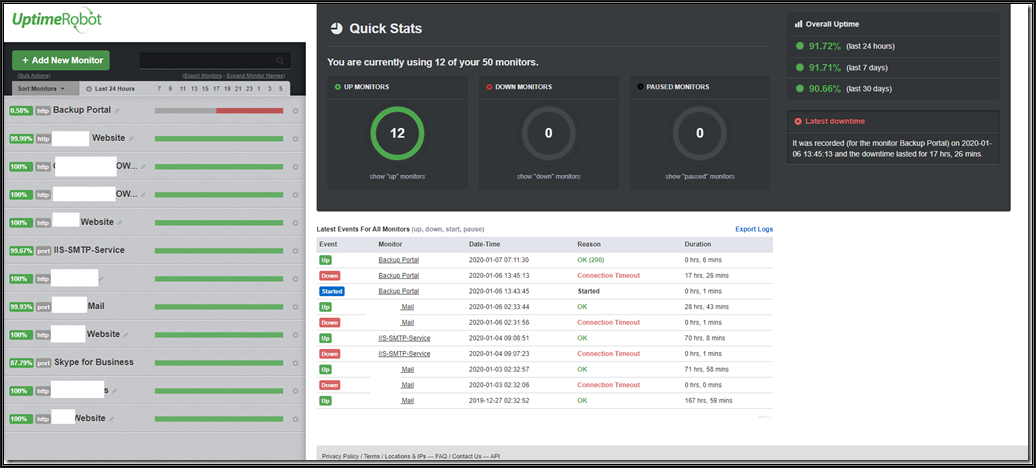Open IIS-SMTP-Service link in 09:07:23 event row
Screen dimensions: 1036x468
coord(404,354)
